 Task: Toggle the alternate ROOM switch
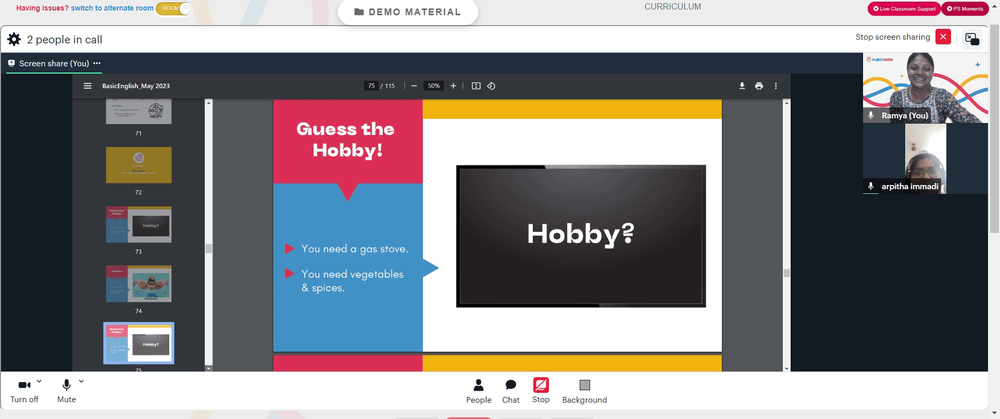pos(173,9)
